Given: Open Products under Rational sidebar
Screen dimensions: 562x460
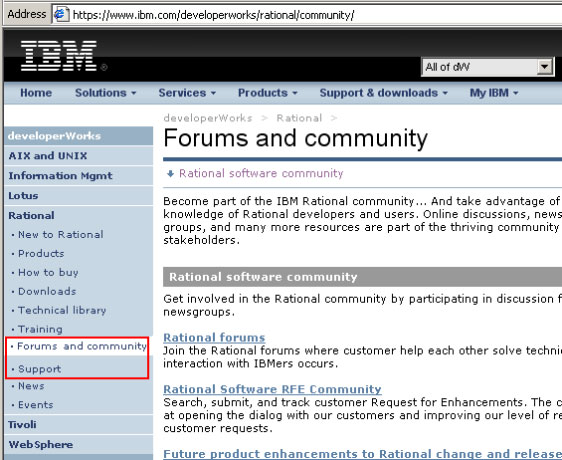Looking at the screenshot, I should [x=41, y=253].
